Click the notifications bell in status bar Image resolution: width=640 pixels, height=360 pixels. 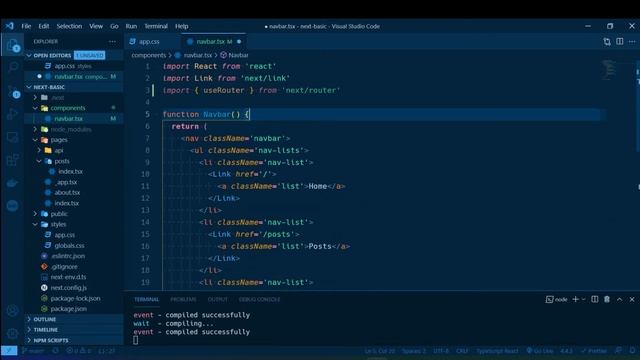[x=632, y=351]
